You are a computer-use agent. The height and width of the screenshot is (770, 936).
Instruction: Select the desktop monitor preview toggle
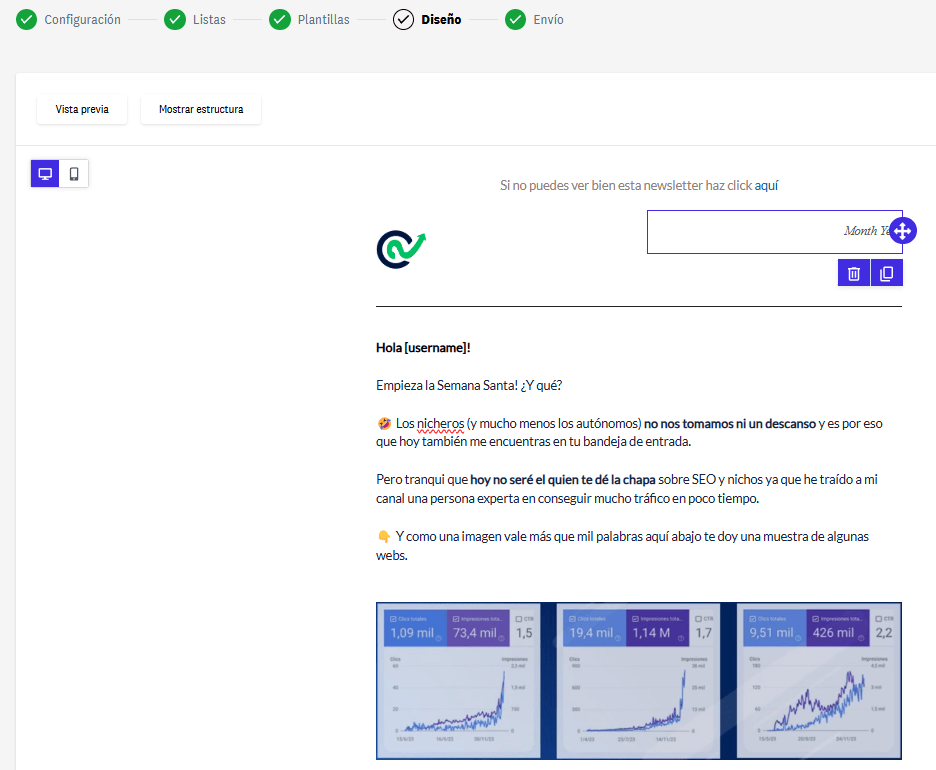[44, 173]
